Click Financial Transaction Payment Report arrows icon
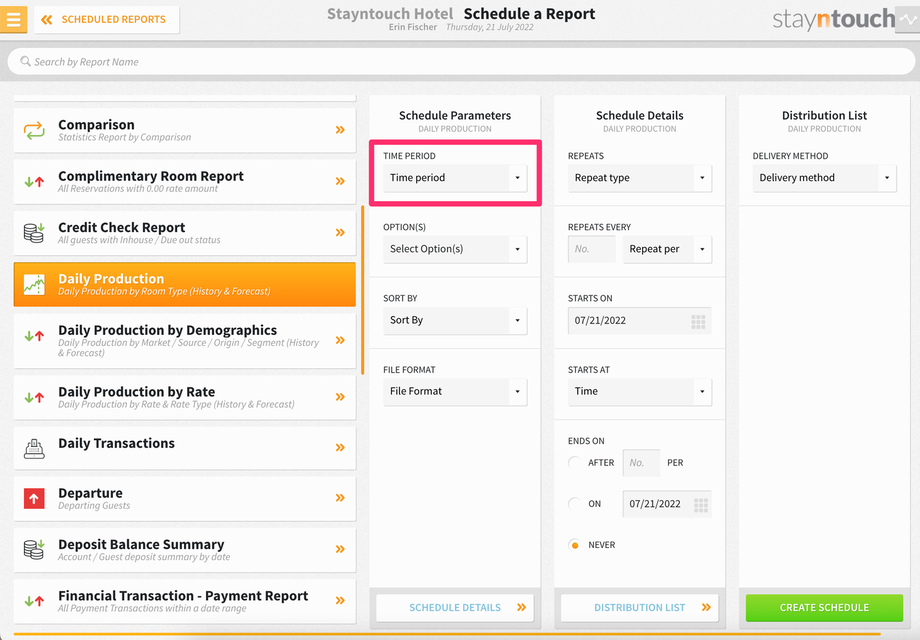 tap(34, 601)
